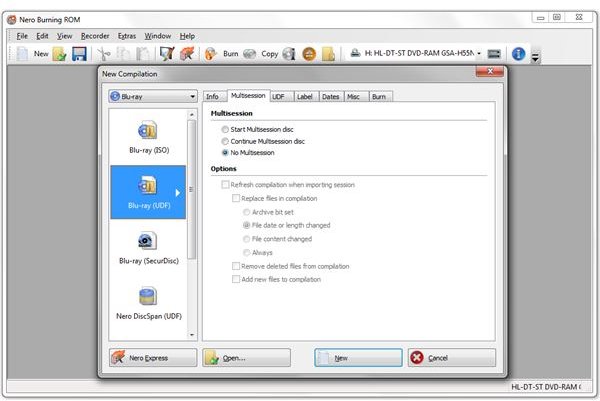Click the blue information icon
Image resolution: width=600 pixels, height=401 pixels.
518,54
